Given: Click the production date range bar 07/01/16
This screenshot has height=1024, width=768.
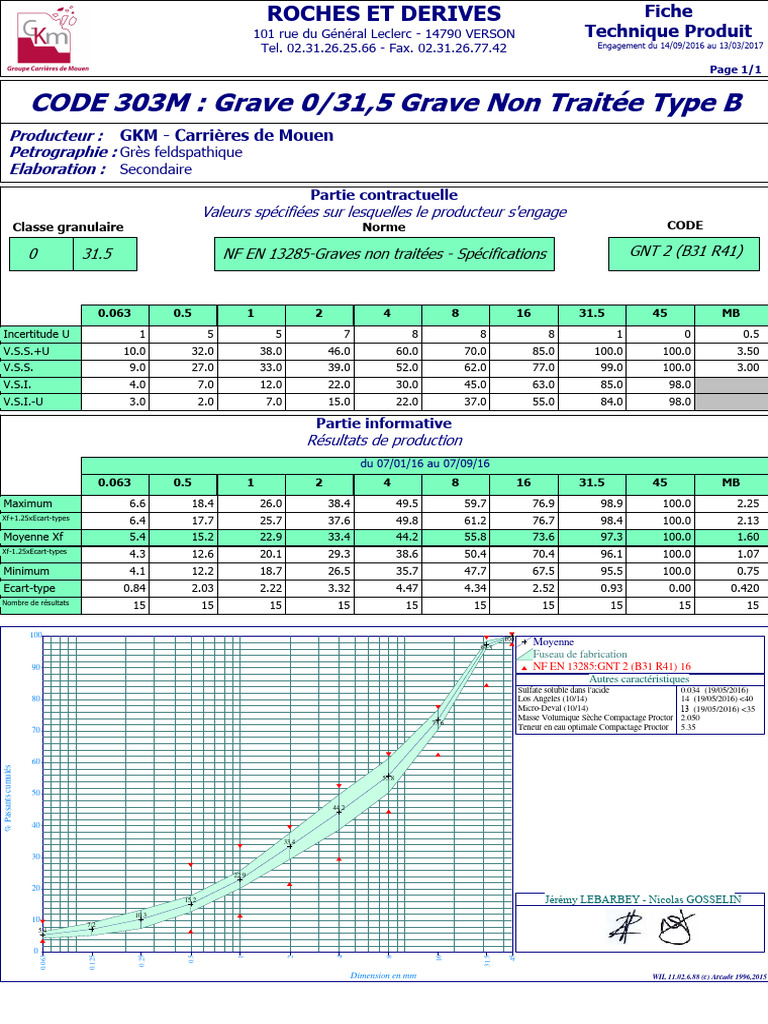Looking at the screenshot, I should [x=424, y=464].
